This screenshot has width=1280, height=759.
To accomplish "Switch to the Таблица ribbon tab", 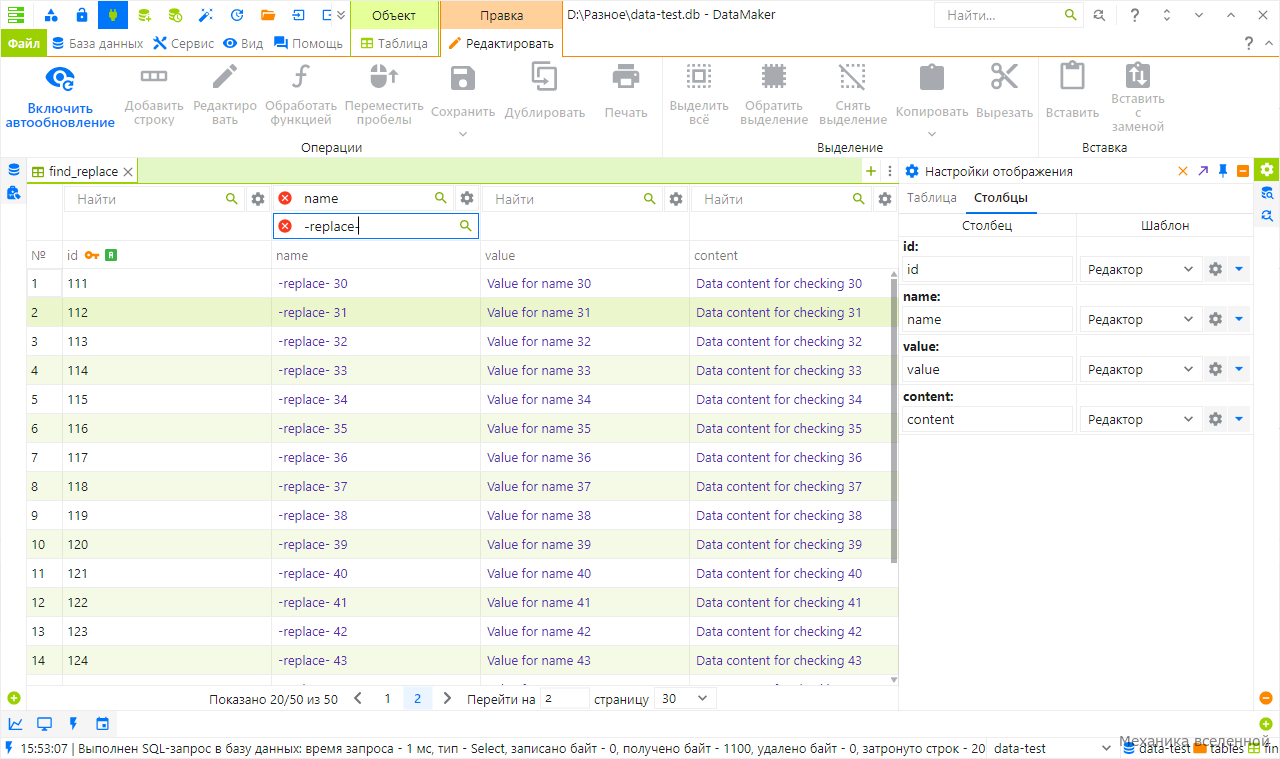I will [x=394, y=43].
